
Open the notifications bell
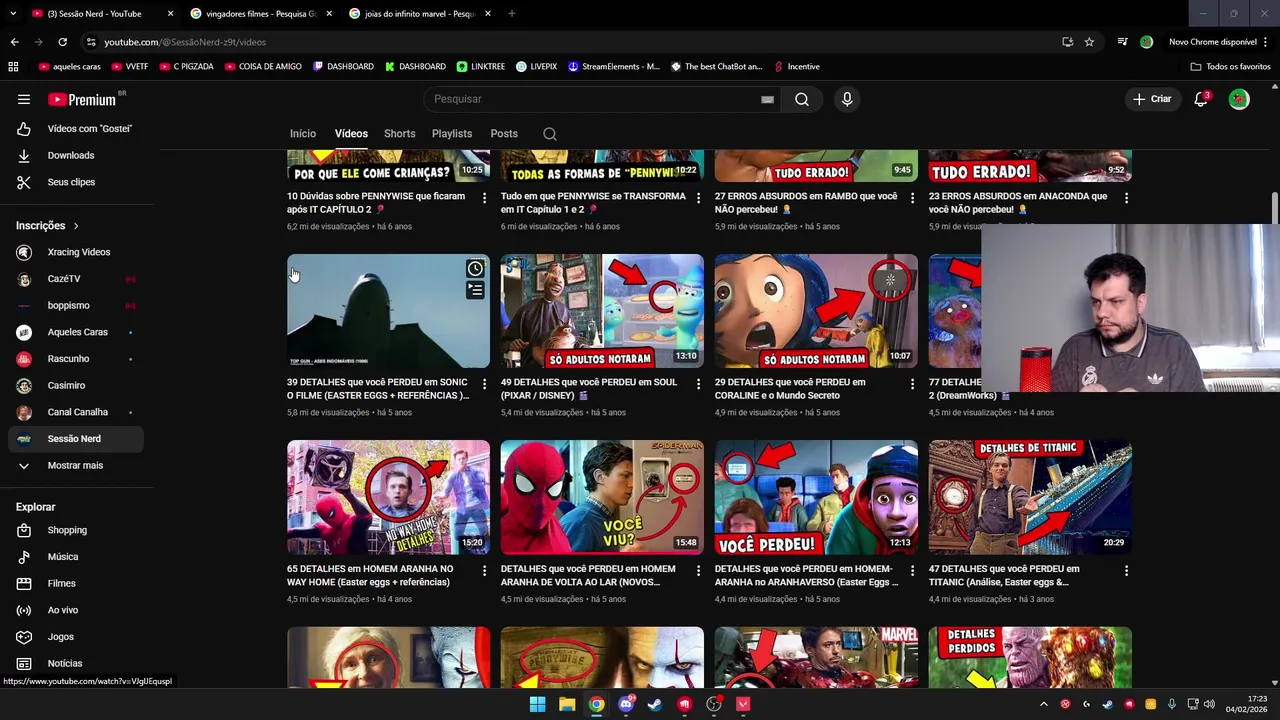point(1201,99)
